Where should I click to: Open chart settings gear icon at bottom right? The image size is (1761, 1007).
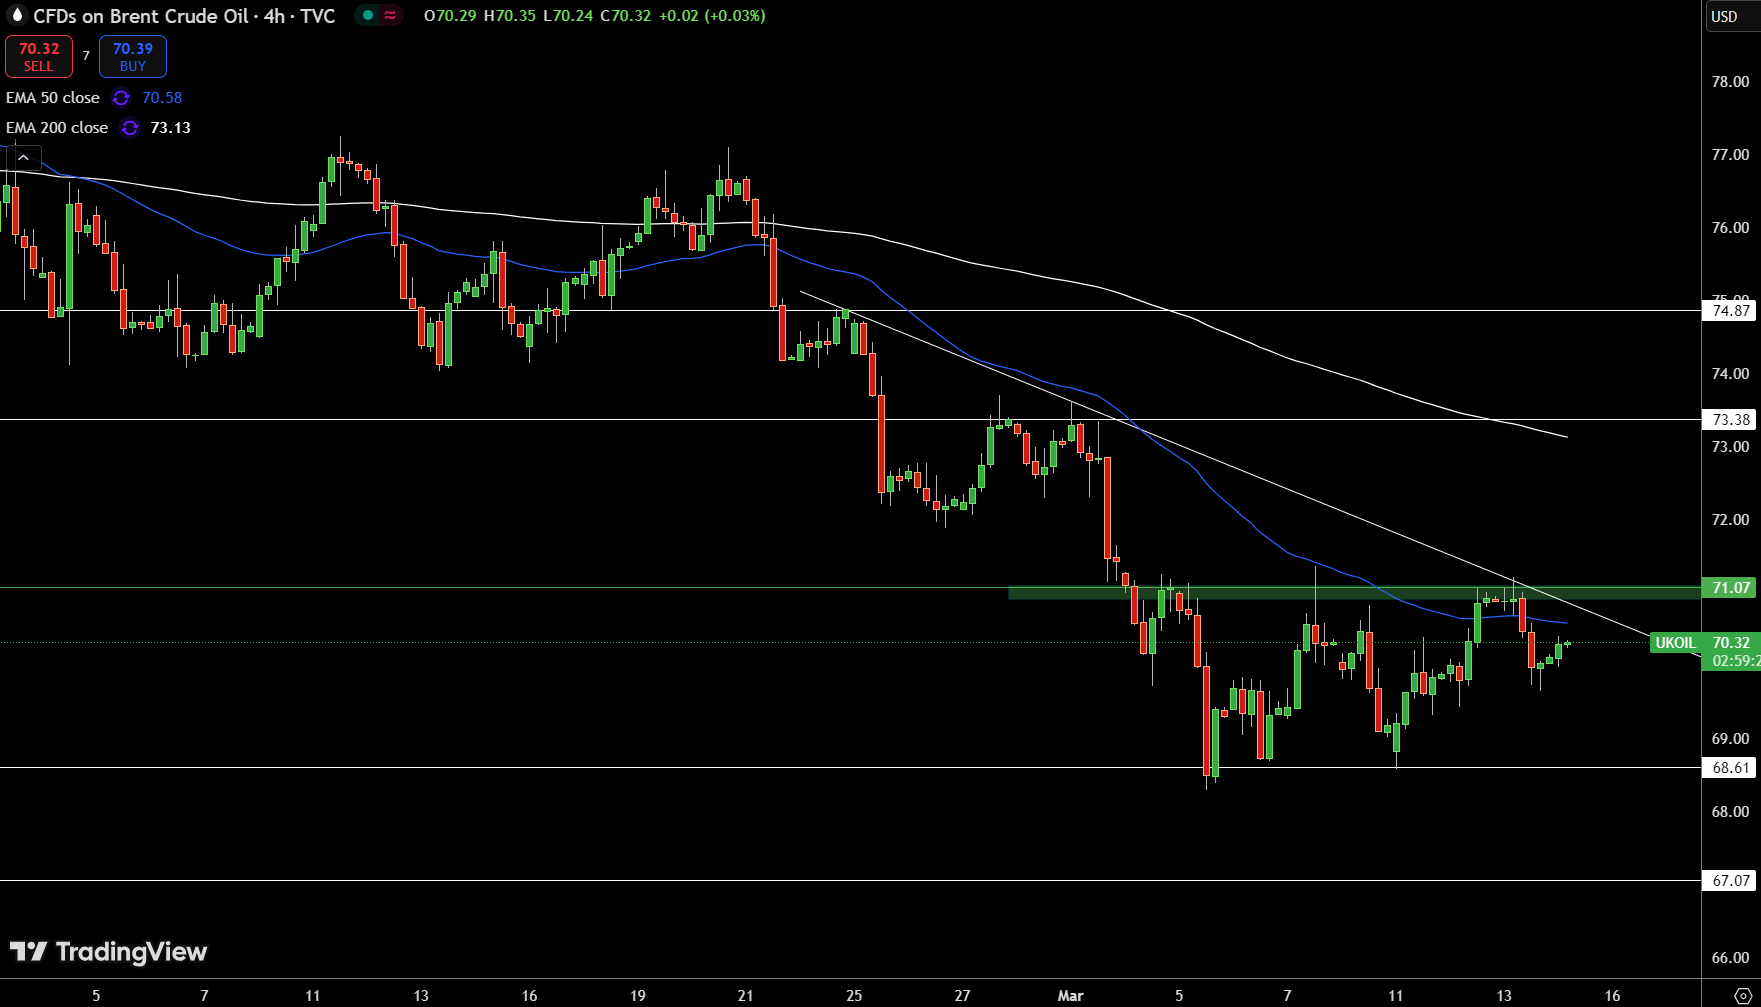[1742, 996]
